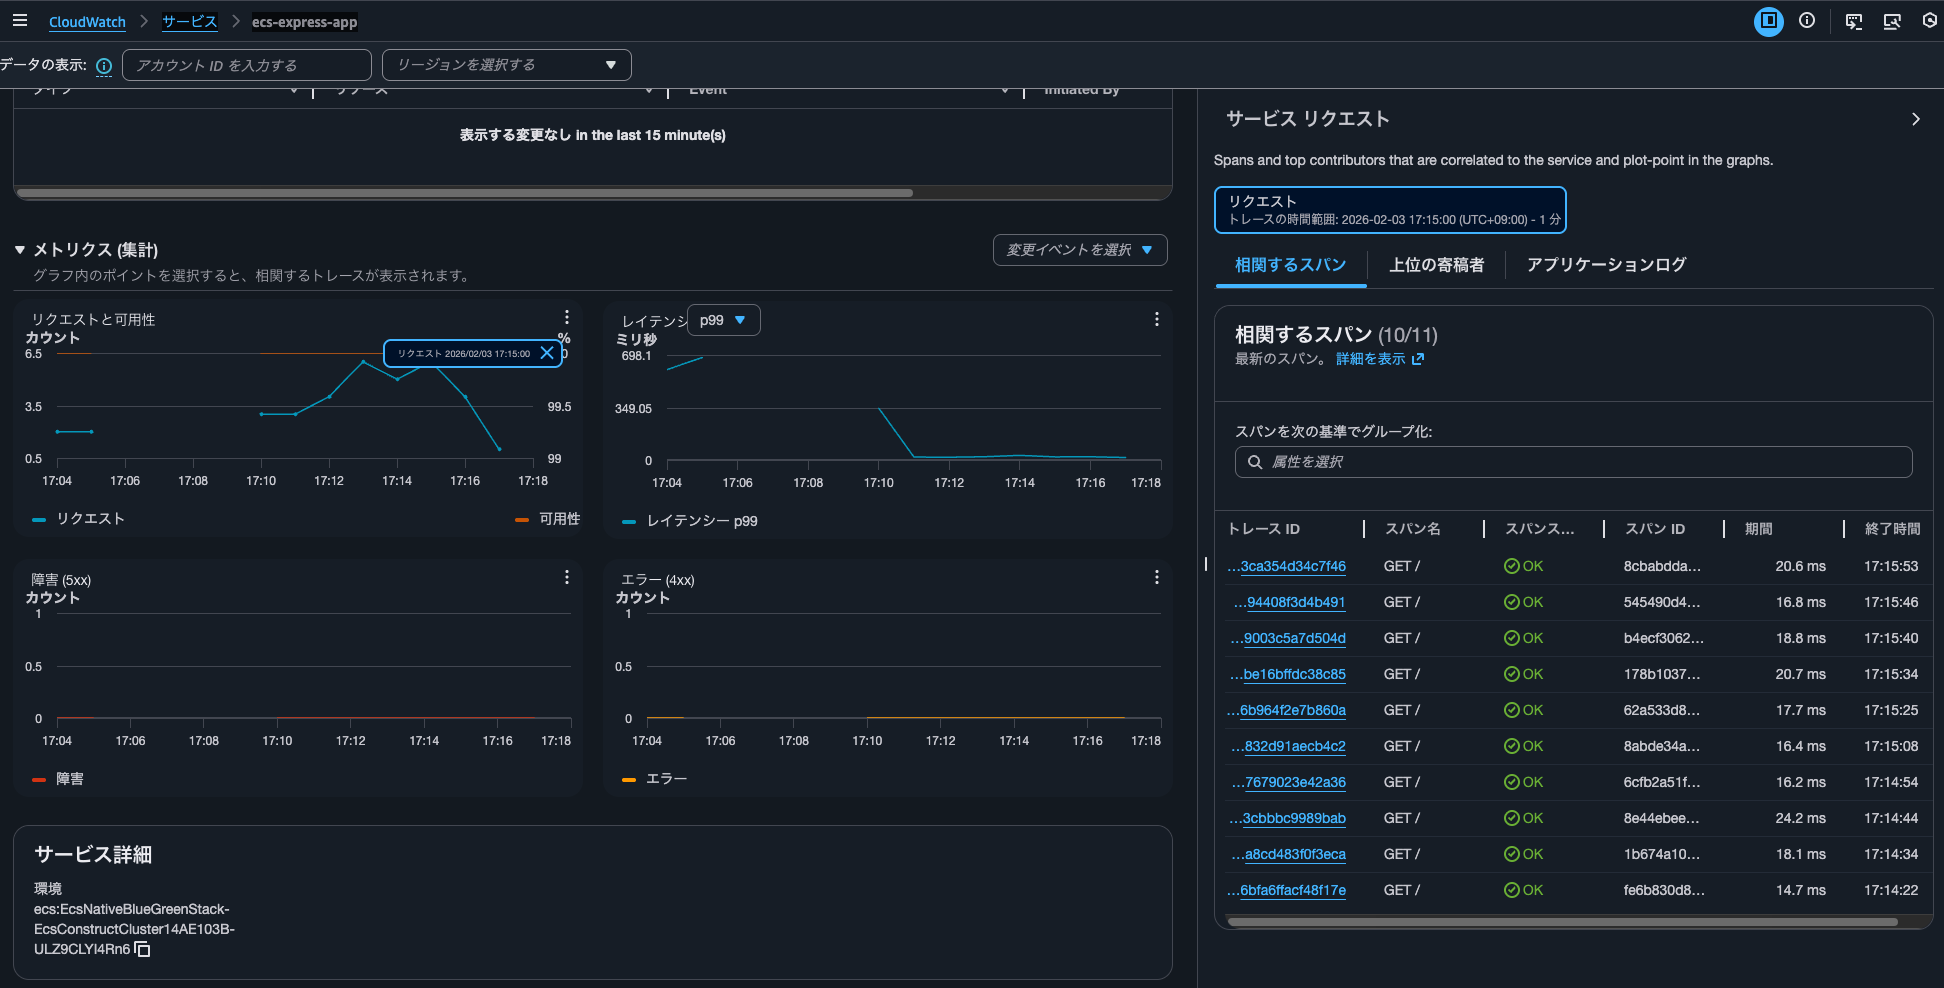This screenshot has height=988, width=1944.
Task: Toggle the 可用性 legend series
Action: click(x=548, y=519)
